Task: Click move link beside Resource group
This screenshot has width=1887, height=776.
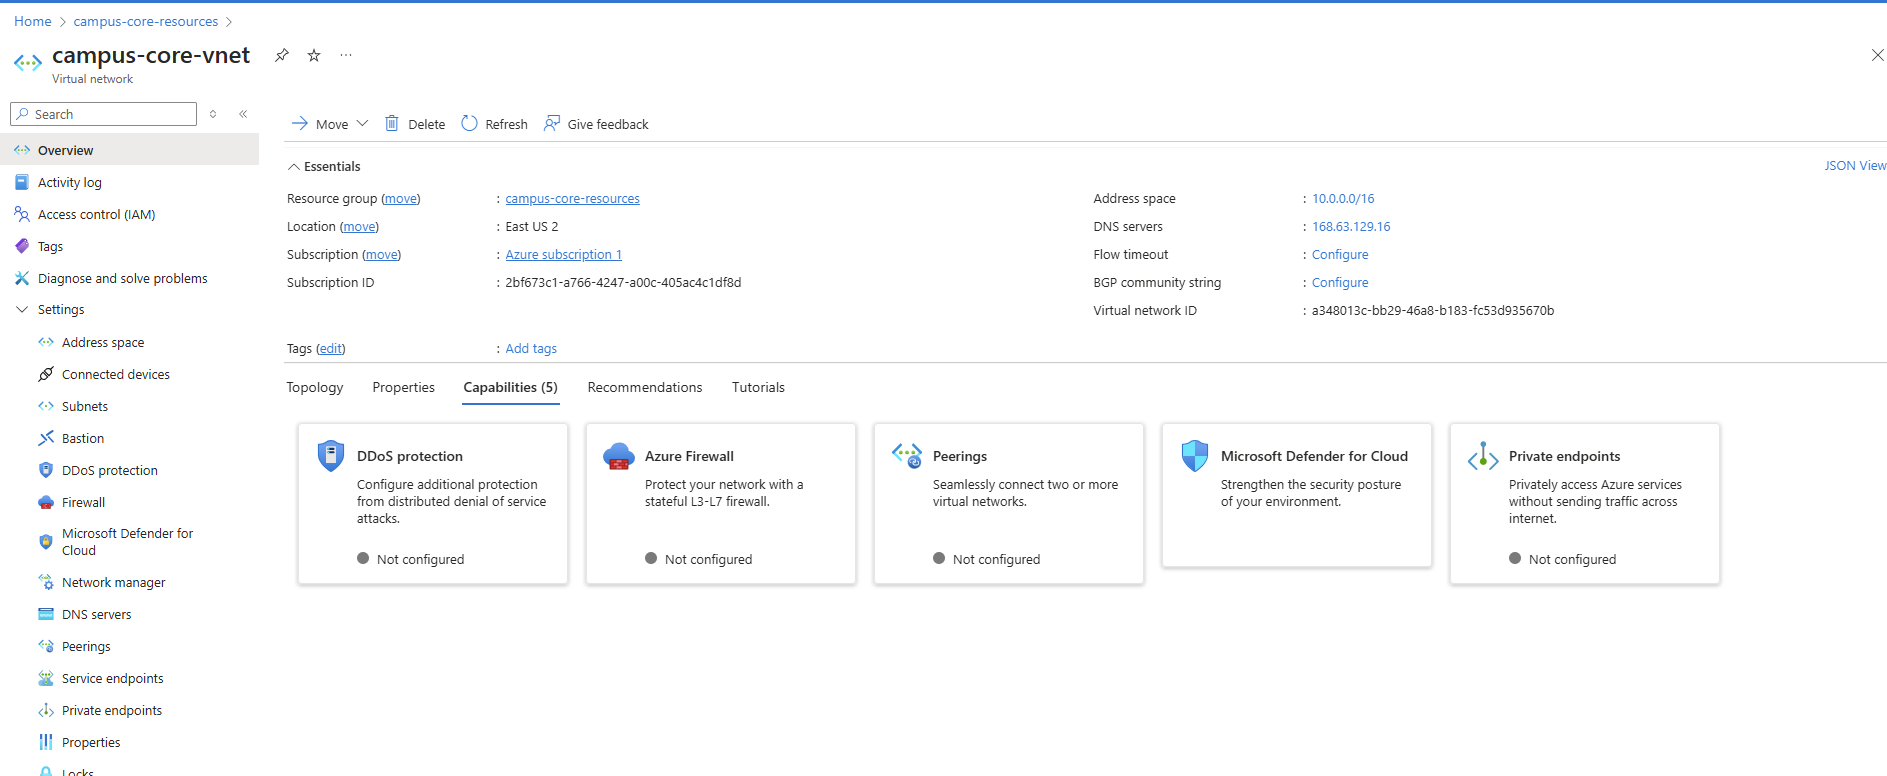Action: tap(401, 199)
